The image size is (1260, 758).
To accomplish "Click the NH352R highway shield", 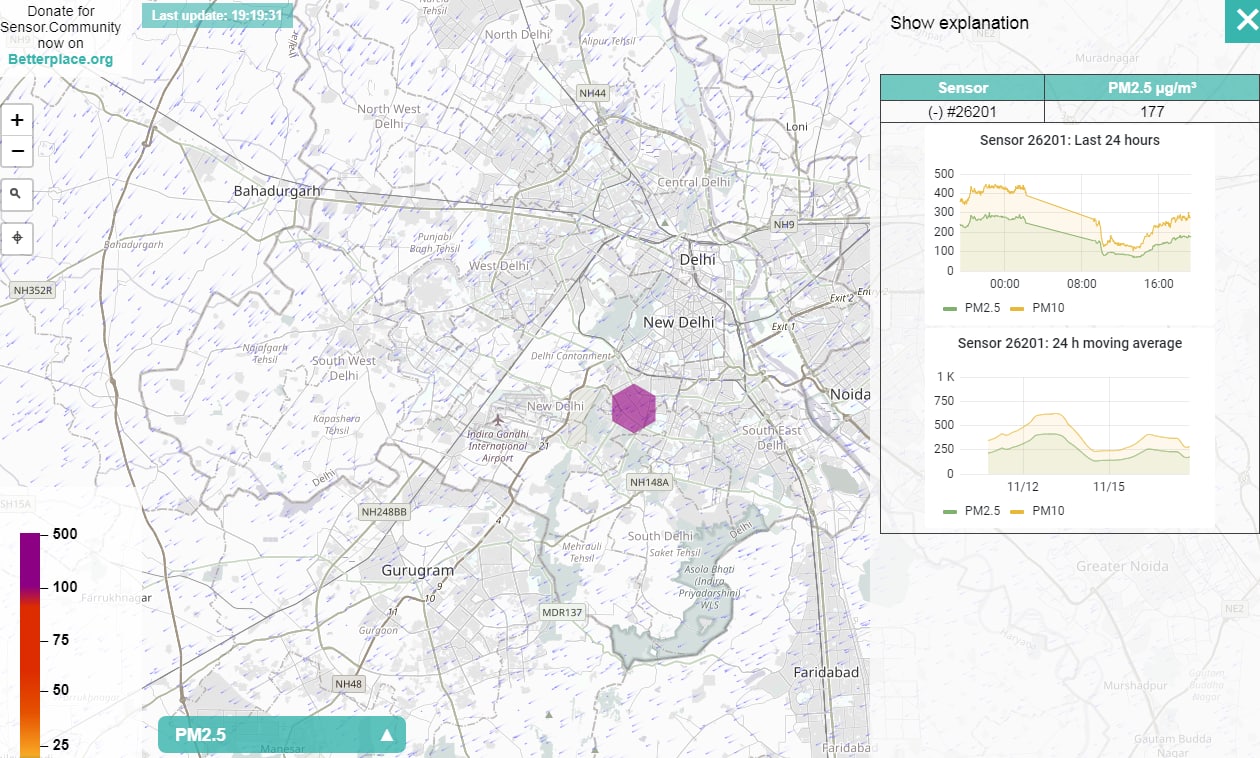I will point(33,290).
